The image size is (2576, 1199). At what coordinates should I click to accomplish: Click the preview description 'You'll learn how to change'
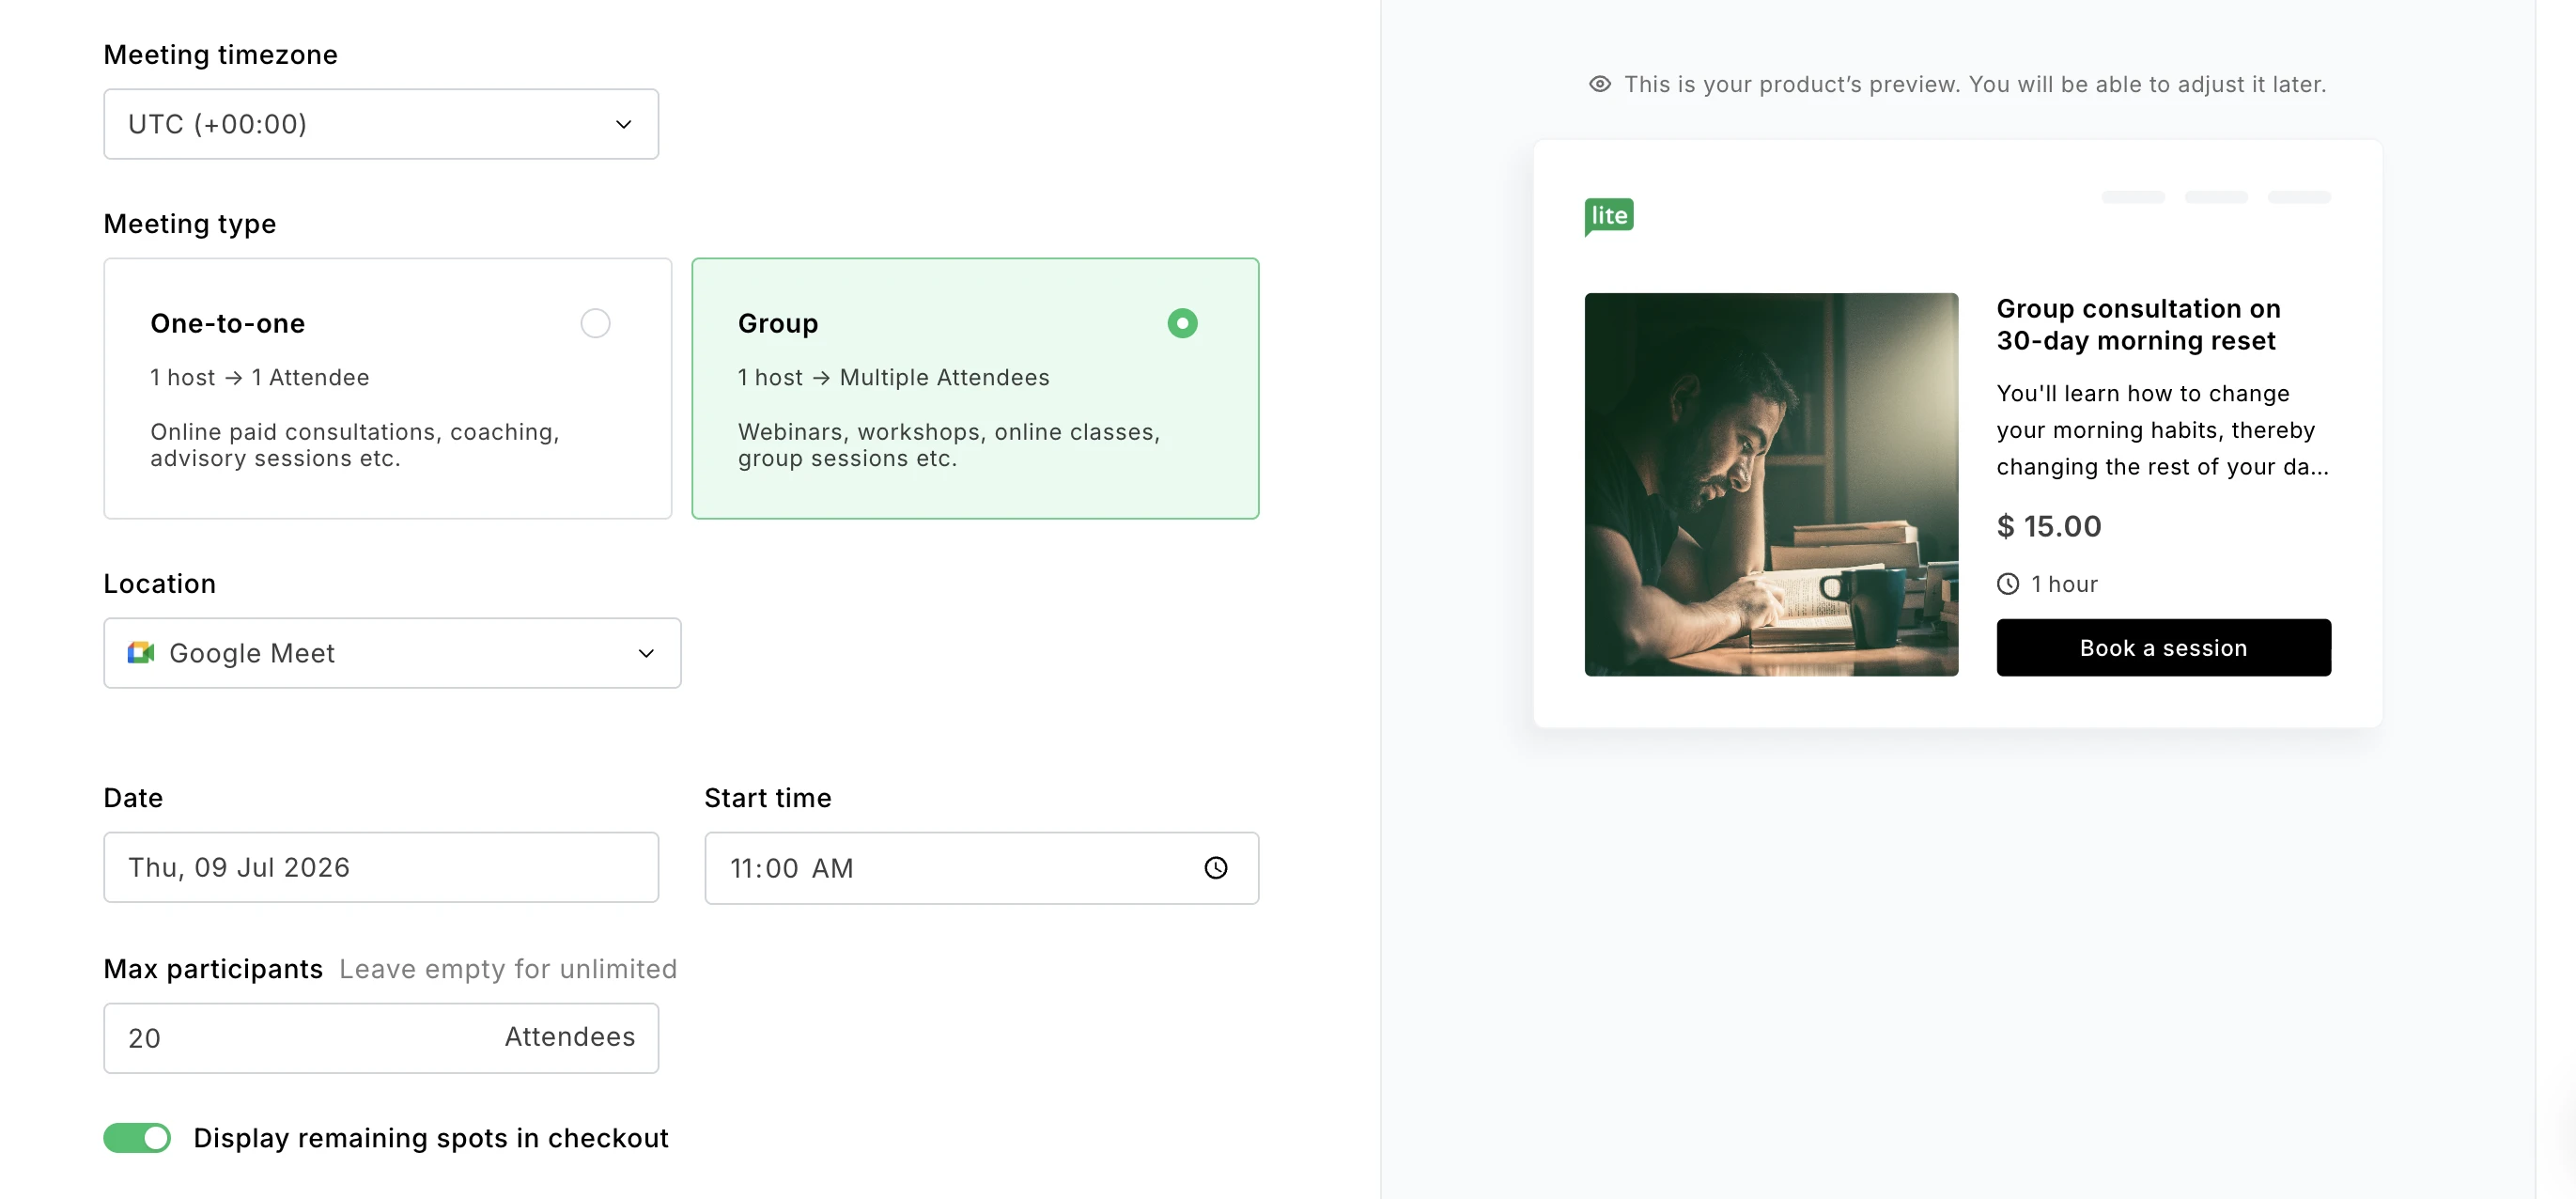click(x=2142, y=393)
